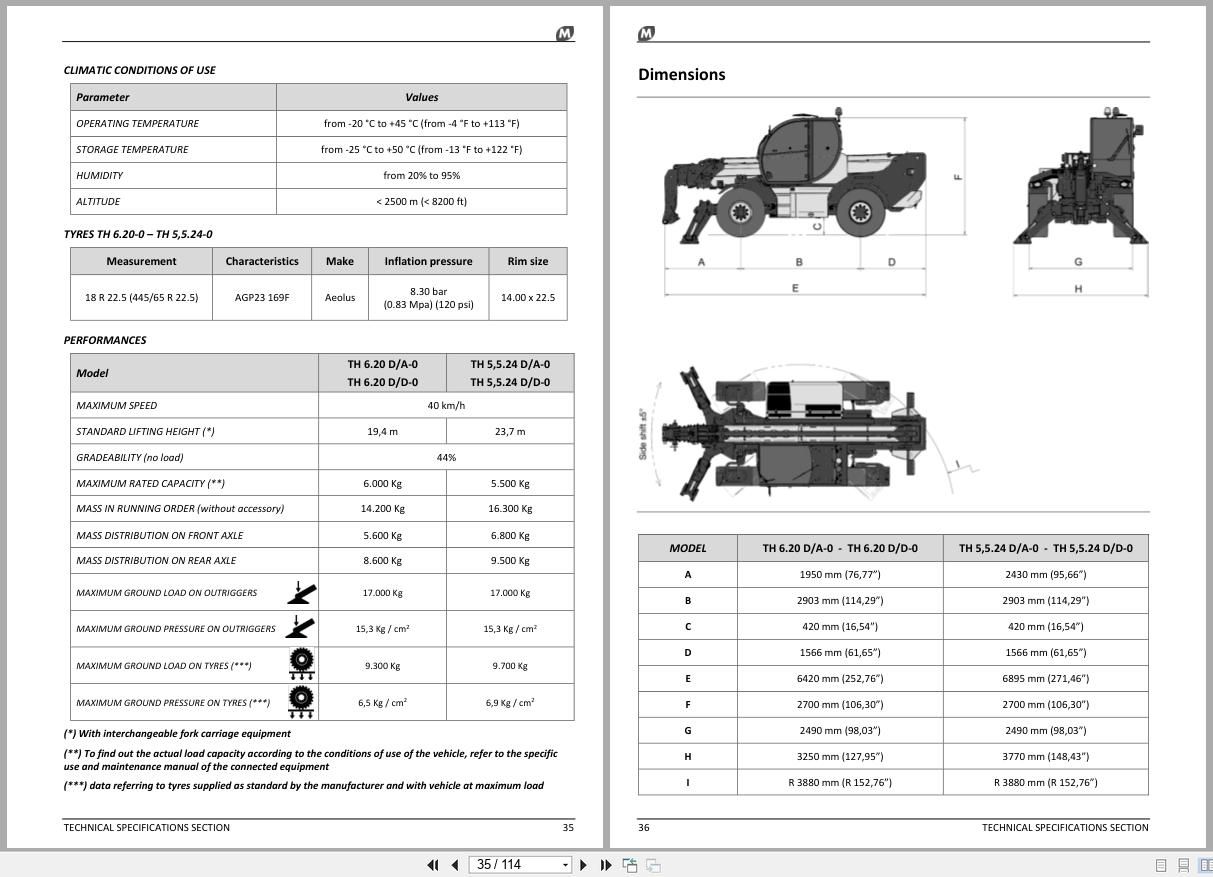Click the '40 km/h' maximum speed value
The image size is (1213, 877).
click(446, 405)
